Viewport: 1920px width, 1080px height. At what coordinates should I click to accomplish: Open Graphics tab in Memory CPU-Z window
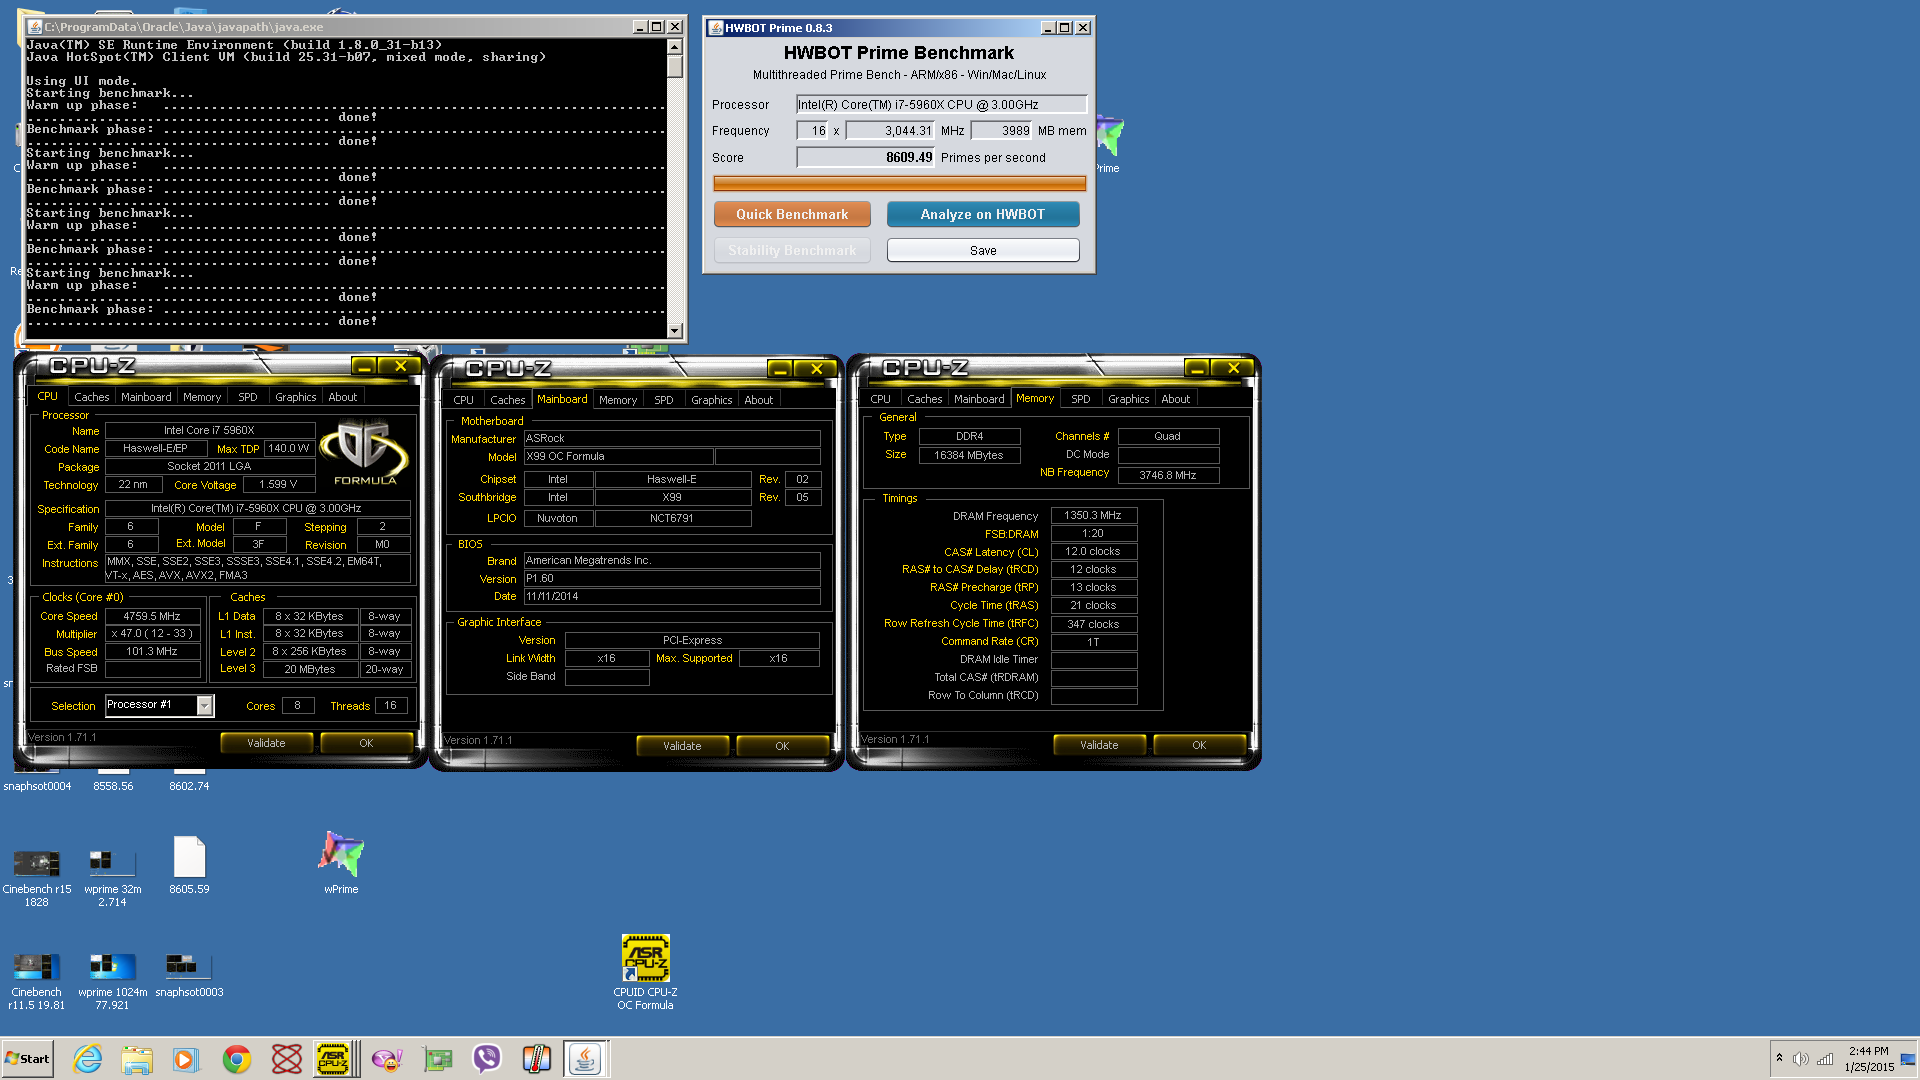1128,399
